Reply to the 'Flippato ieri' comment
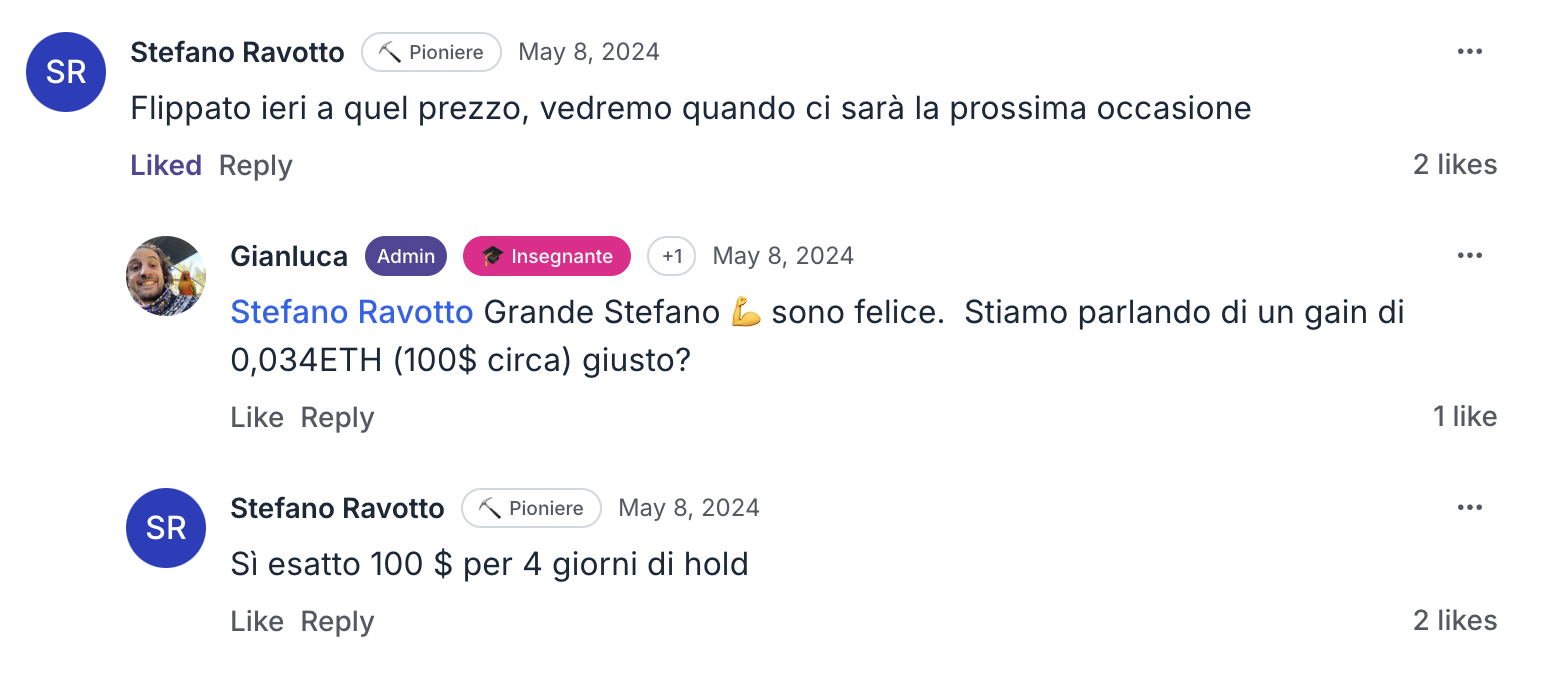Image resolution: width=1544 pixels, height=676 pixels. pyautogui.click(x=255, y=165)
